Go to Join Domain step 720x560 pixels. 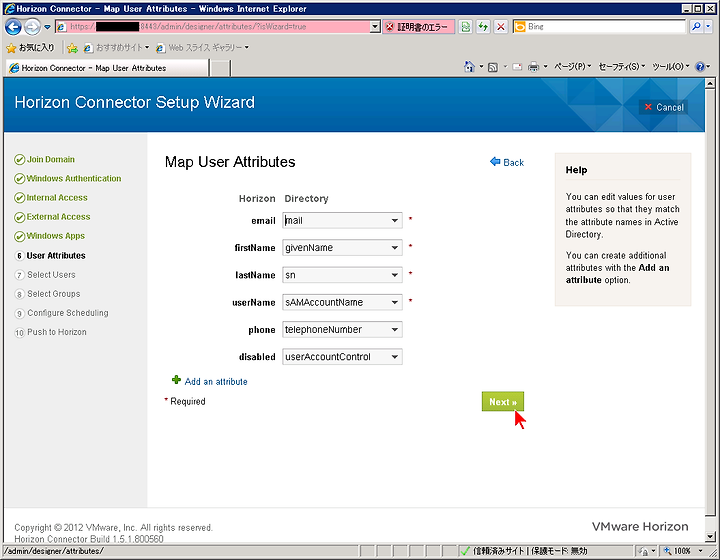(51, 159)
